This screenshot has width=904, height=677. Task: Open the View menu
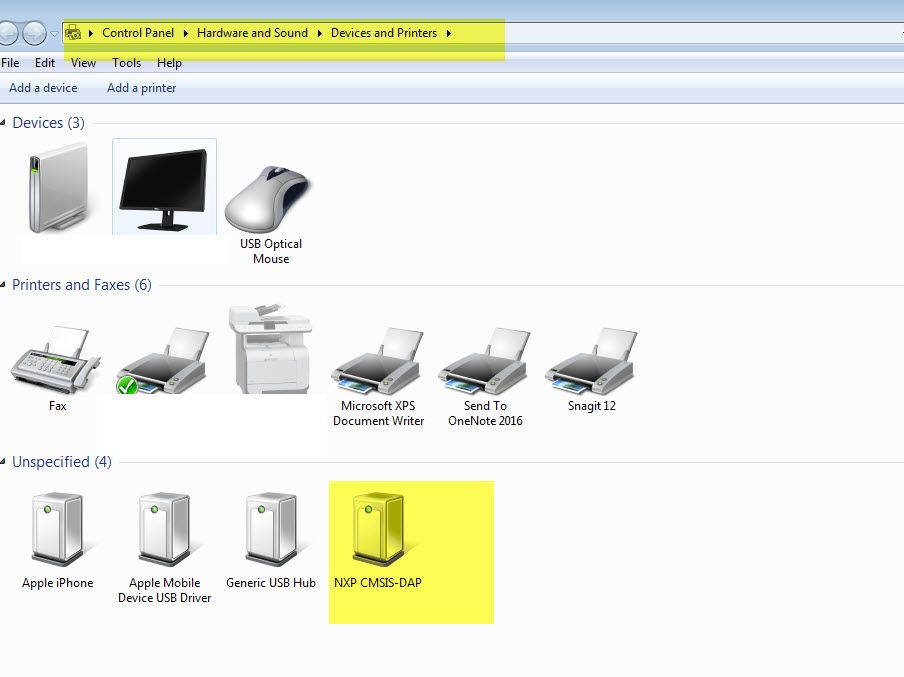click(x=83, y=63)
